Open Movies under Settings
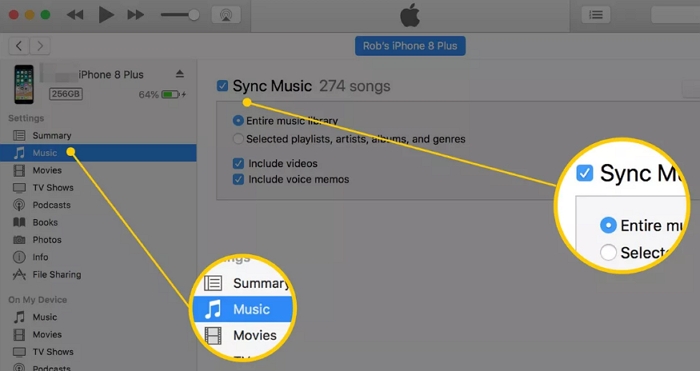This screenshot has width=700, height=371. (x=98, y=170)
